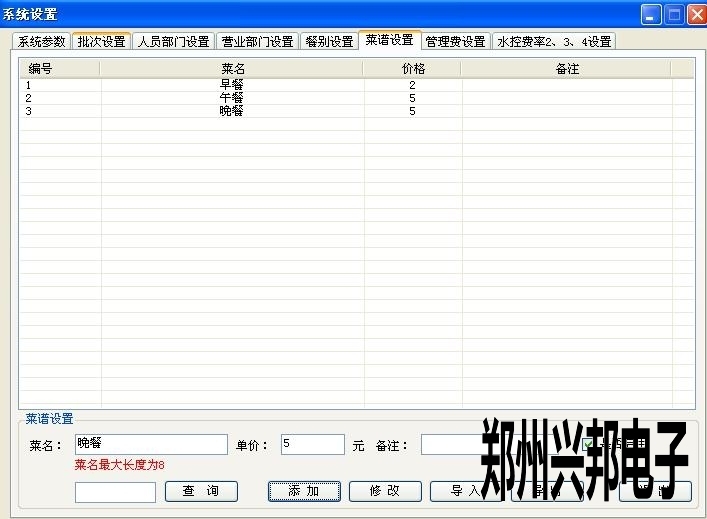Toggle the checkbox right of 备注 field

coord(589,444)
